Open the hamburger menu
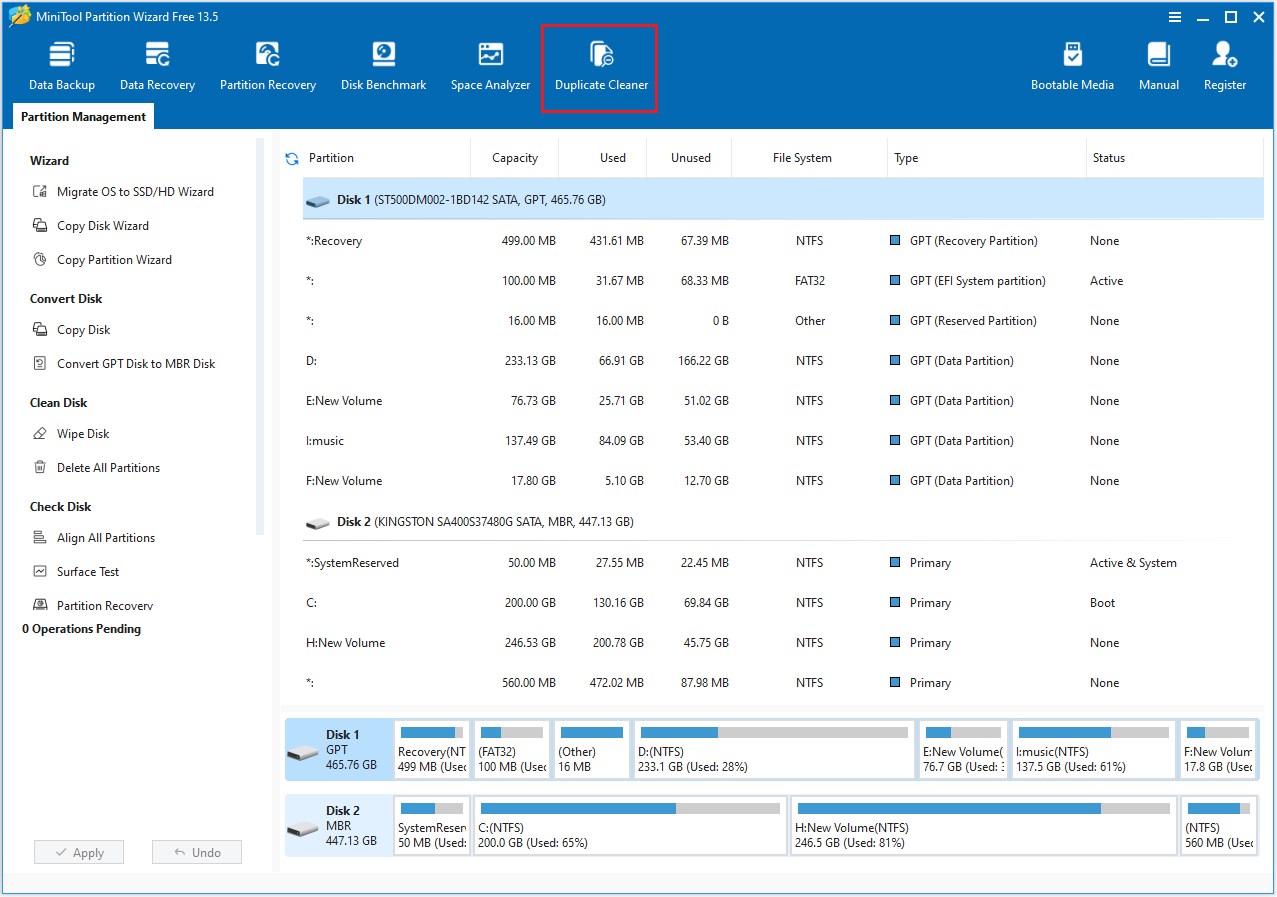This screenshot has width=1277, height=897. [x=1174, y=16]
